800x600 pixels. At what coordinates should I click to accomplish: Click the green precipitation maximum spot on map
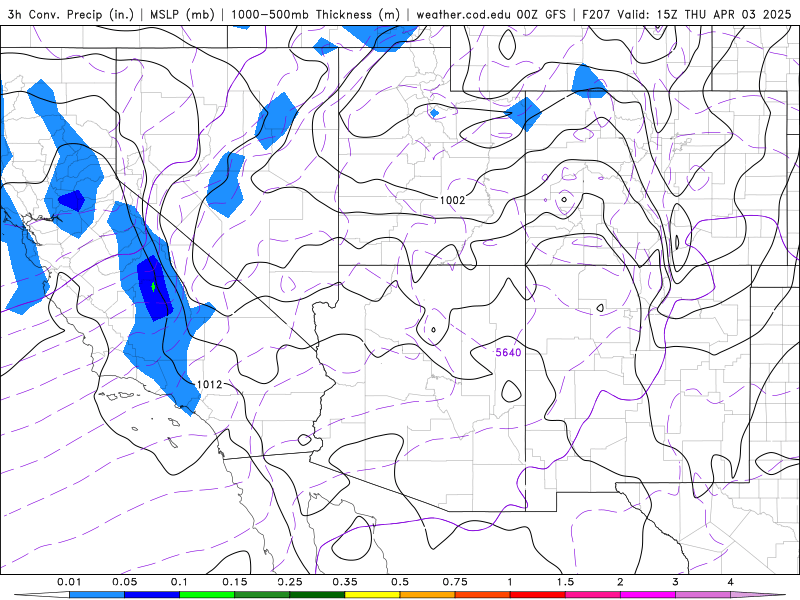[153, 287]
